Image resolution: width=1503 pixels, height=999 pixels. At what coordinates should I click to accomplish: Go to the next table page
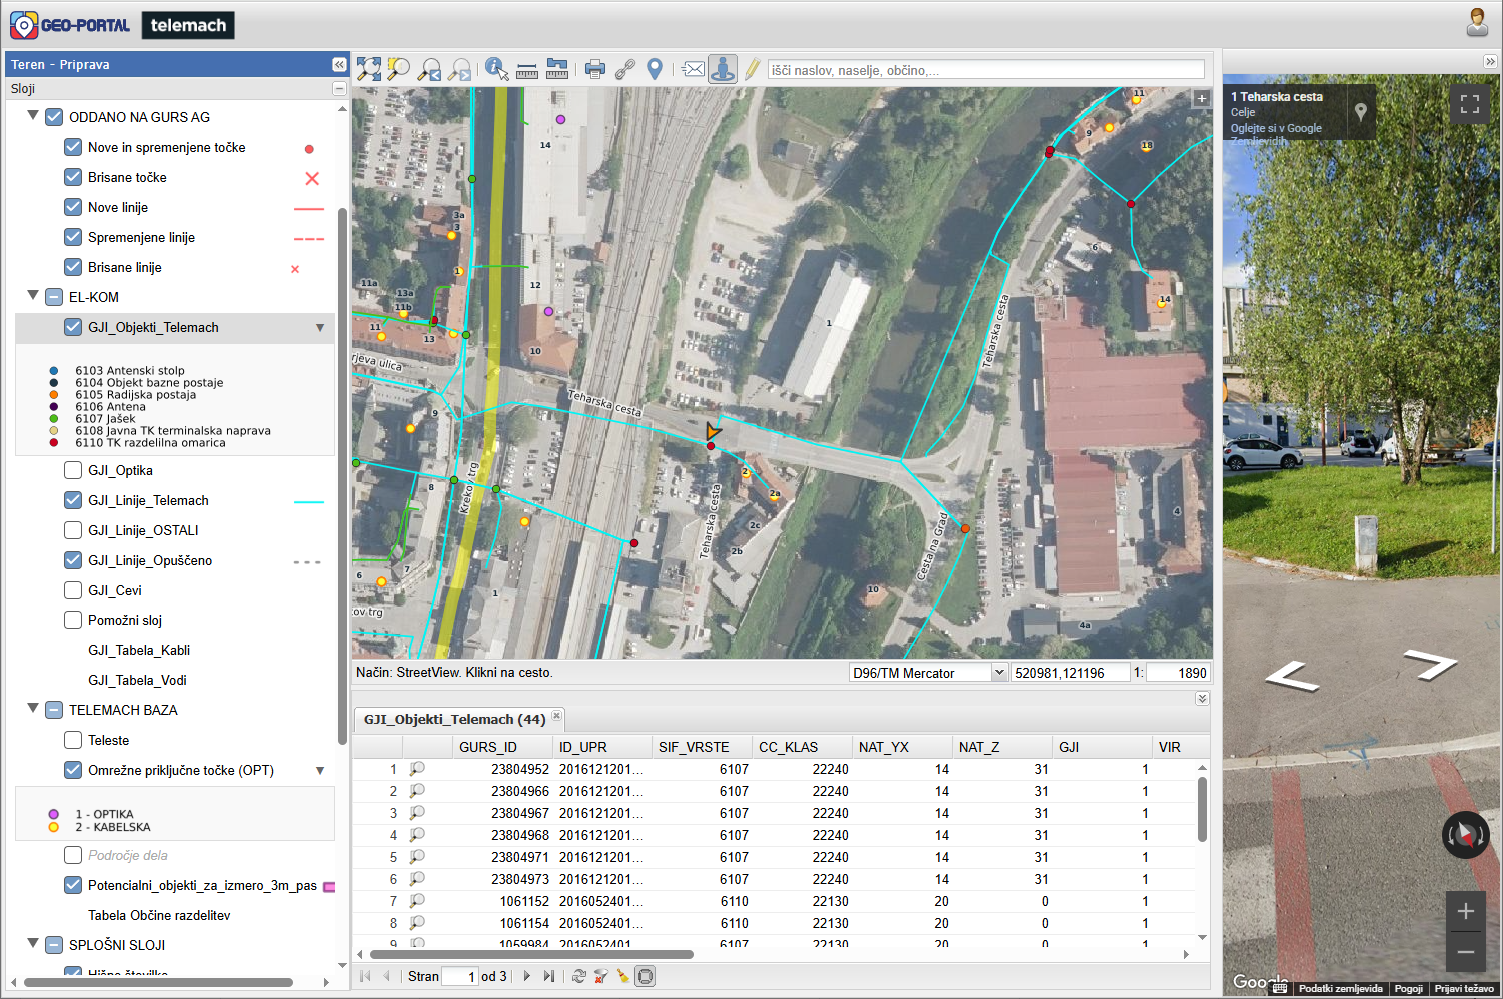click(526, 976)
